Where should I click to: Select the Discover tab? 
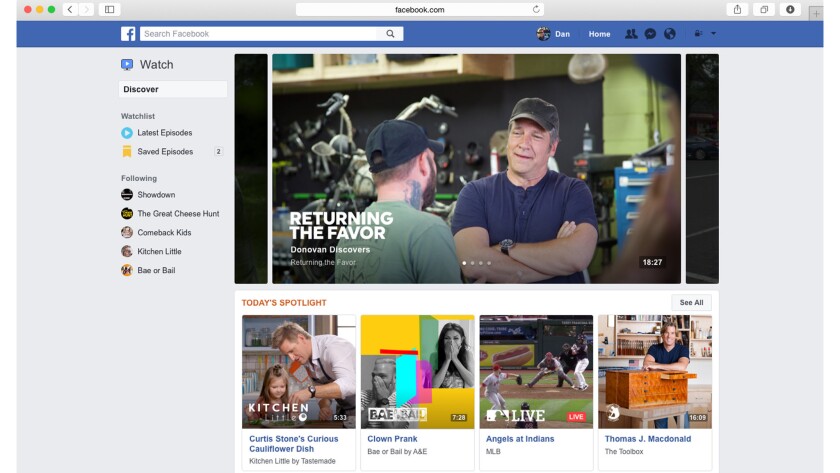(172, 89)
